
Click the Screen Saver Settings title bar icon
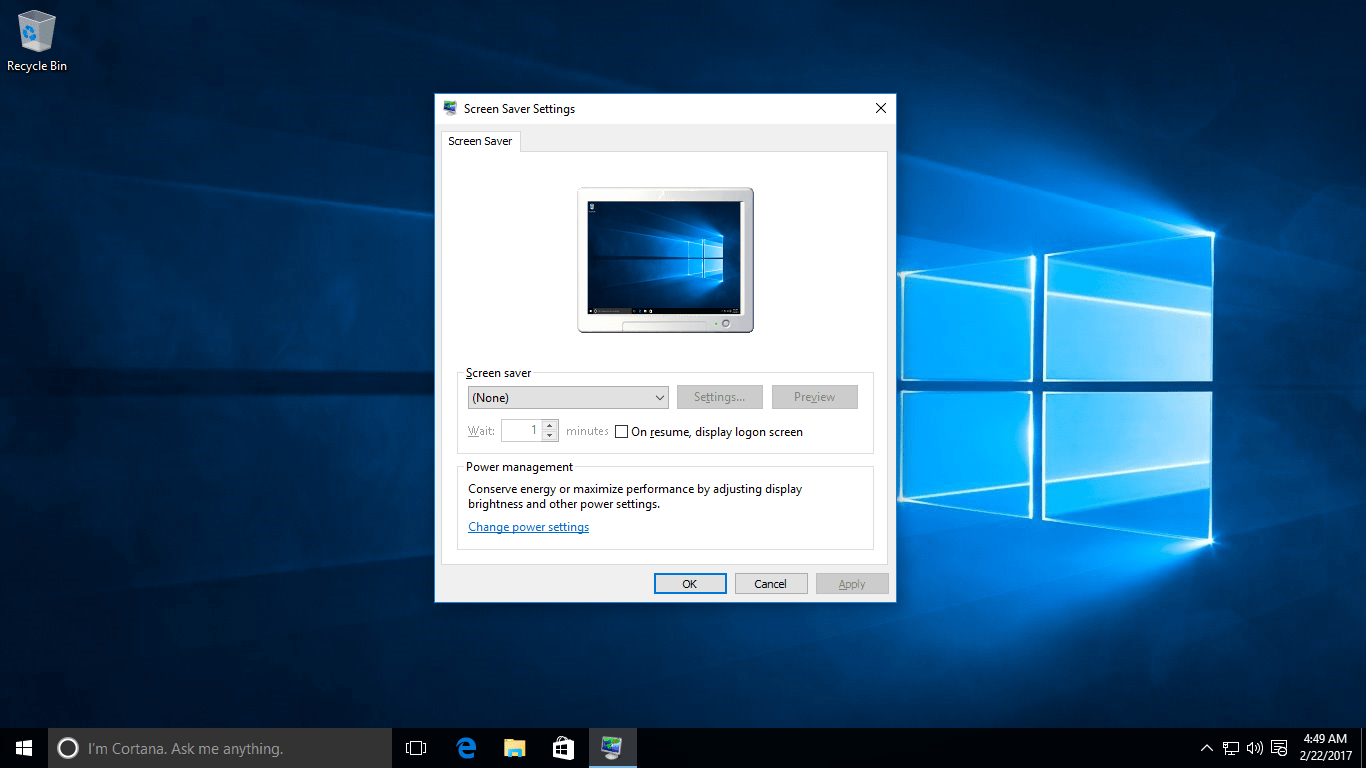(450, 108)
